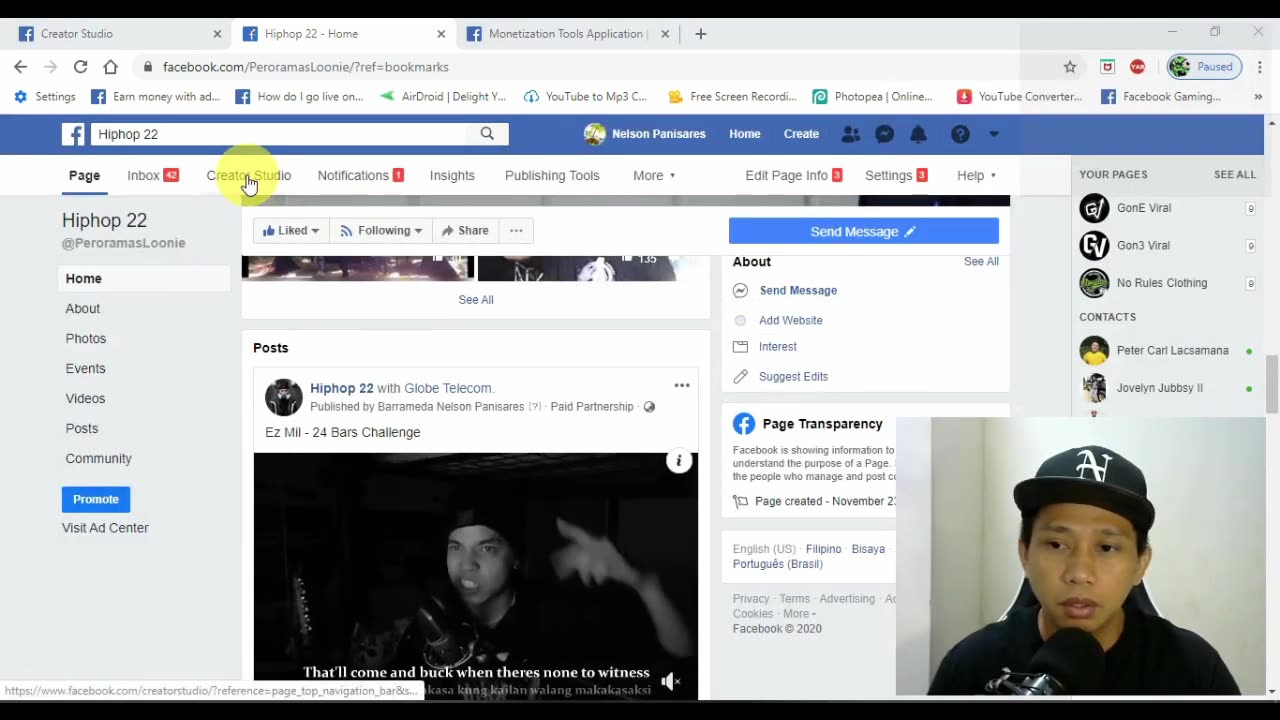Click See All in Your Pages

1235,174
